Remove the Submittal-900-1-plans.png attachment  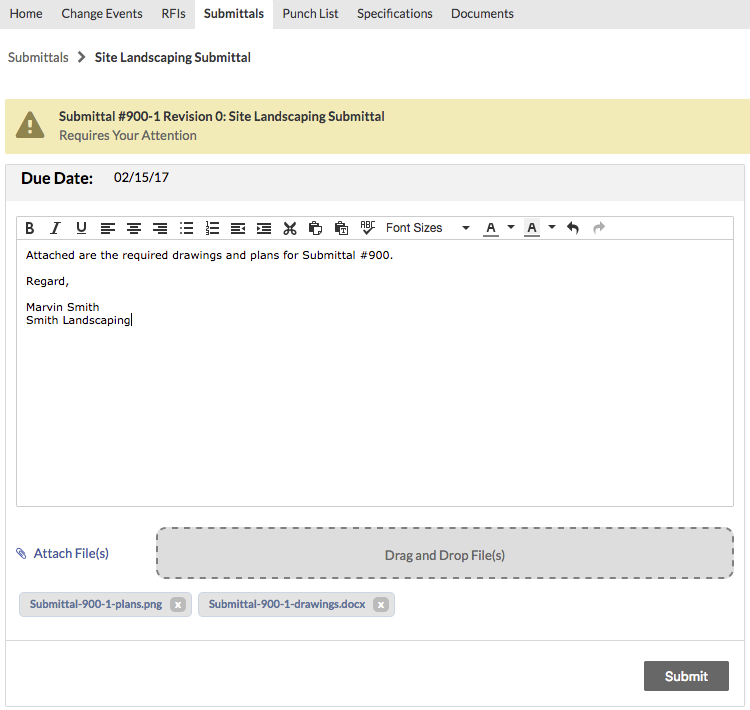click(177, 605)
